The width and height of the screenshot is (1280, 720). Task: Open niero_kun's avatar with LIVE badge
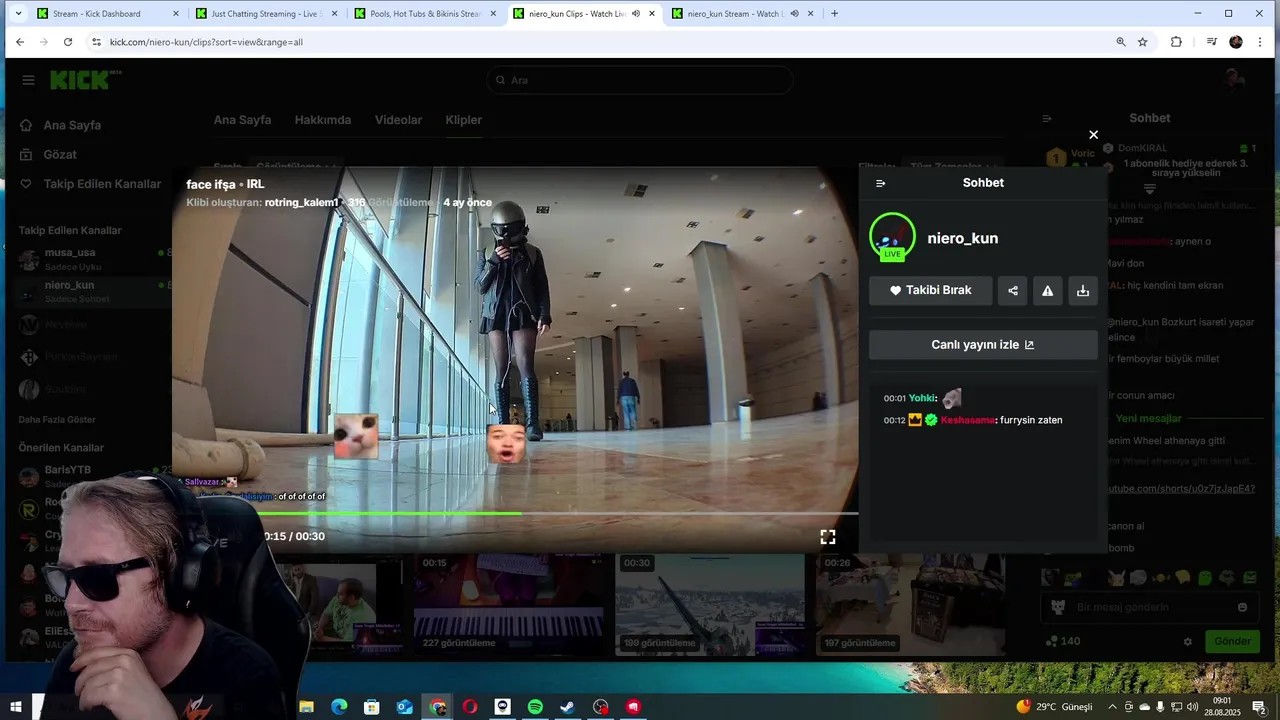[x=892, y=237]
